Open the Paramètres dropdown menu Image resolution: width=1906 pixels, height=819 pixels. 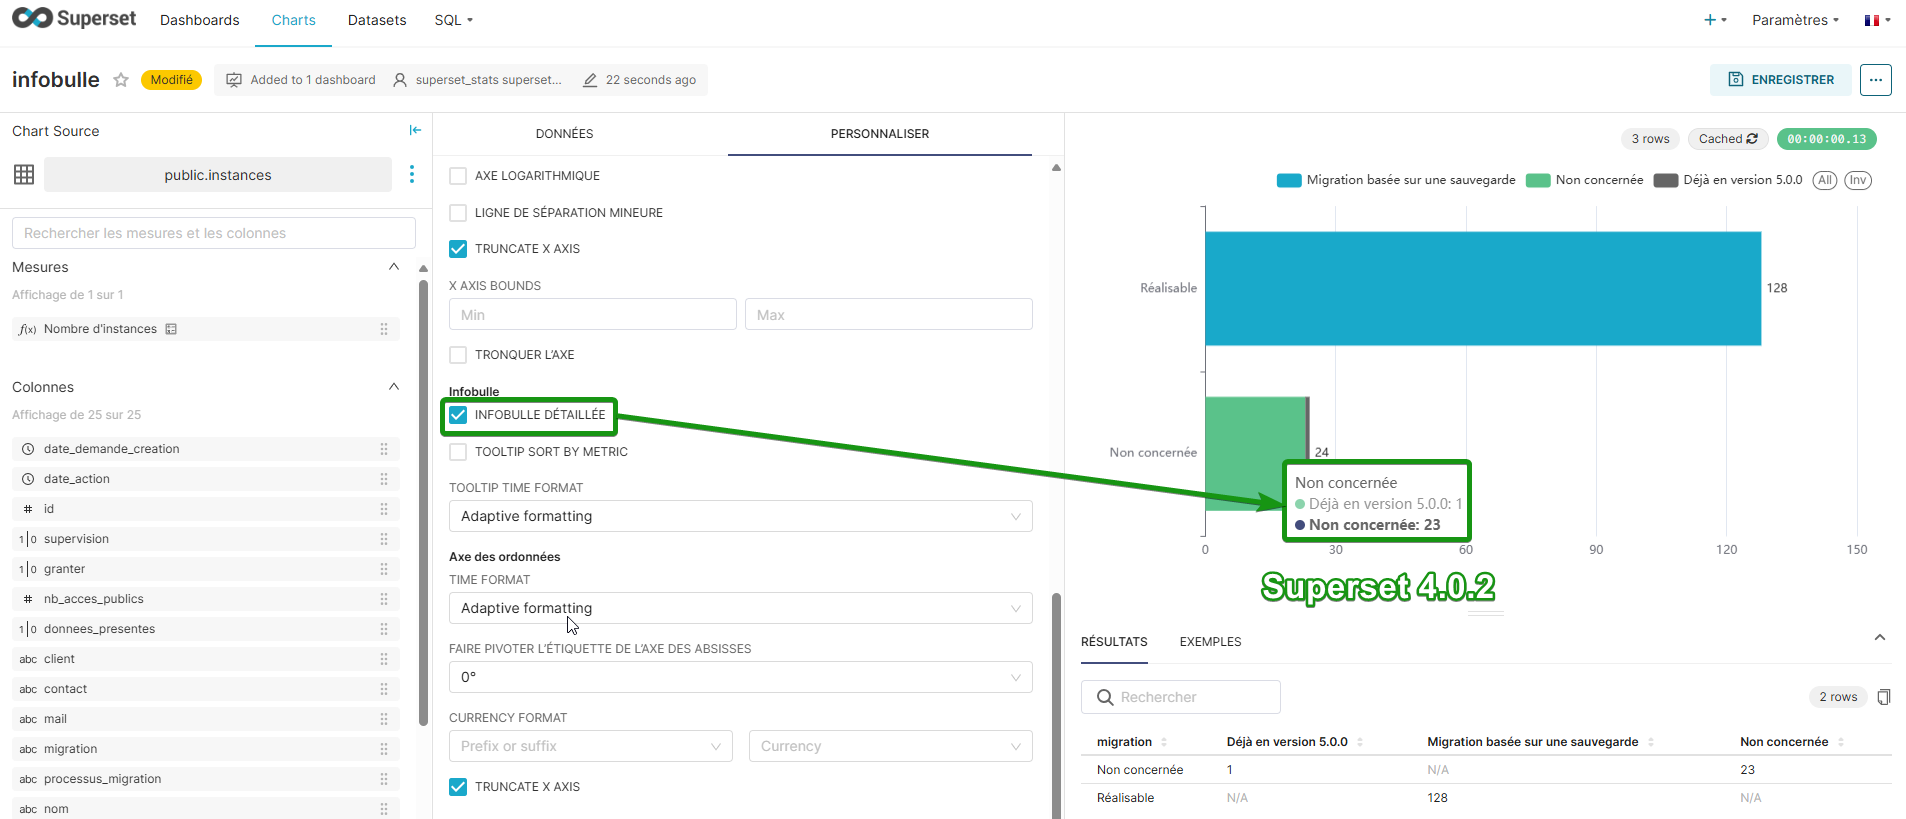[x=1795, y=20]
